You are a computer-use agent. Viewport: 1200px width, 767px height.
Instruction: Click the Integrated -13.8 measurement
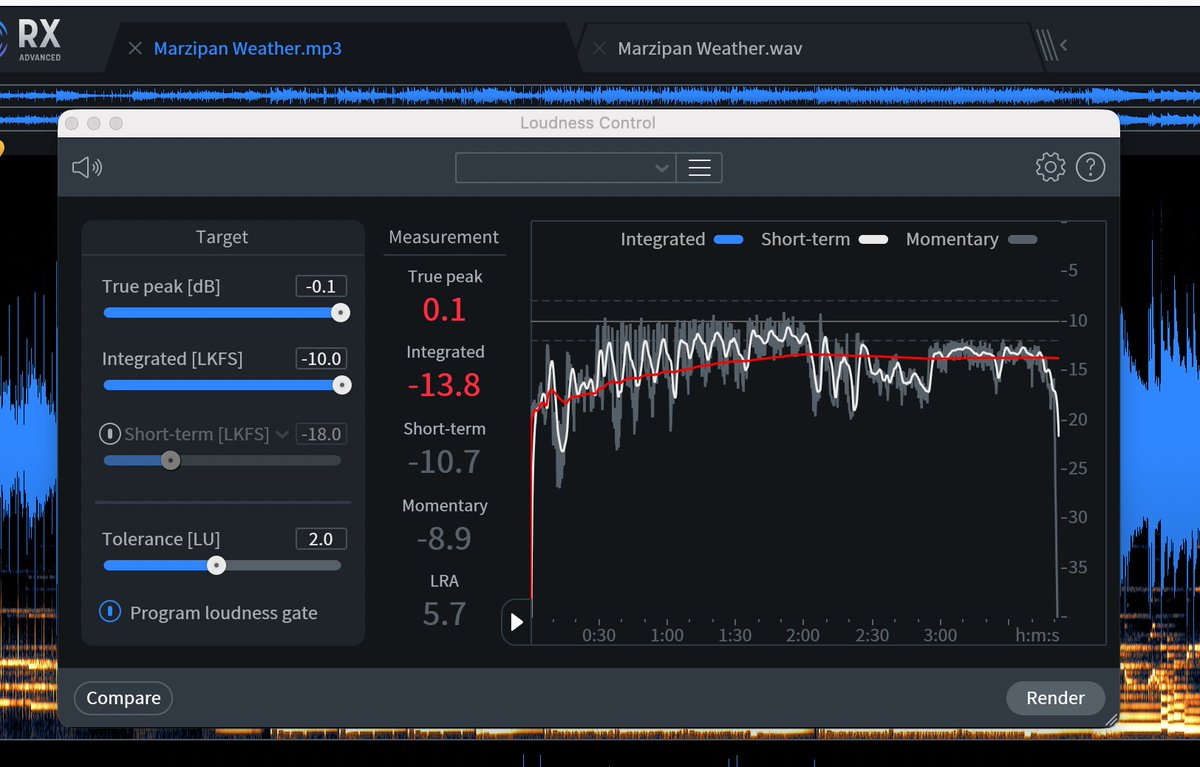tap(444, 385)
